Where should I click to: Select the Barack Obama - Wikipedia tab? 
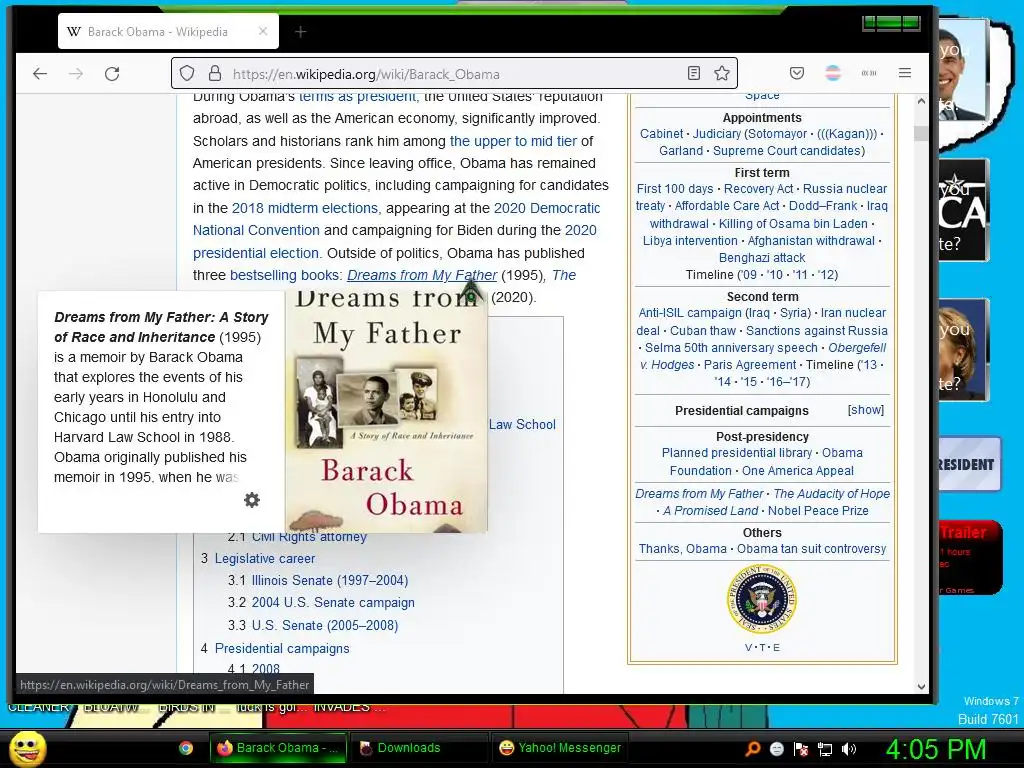pyautogui.click(x=168, y=31)
